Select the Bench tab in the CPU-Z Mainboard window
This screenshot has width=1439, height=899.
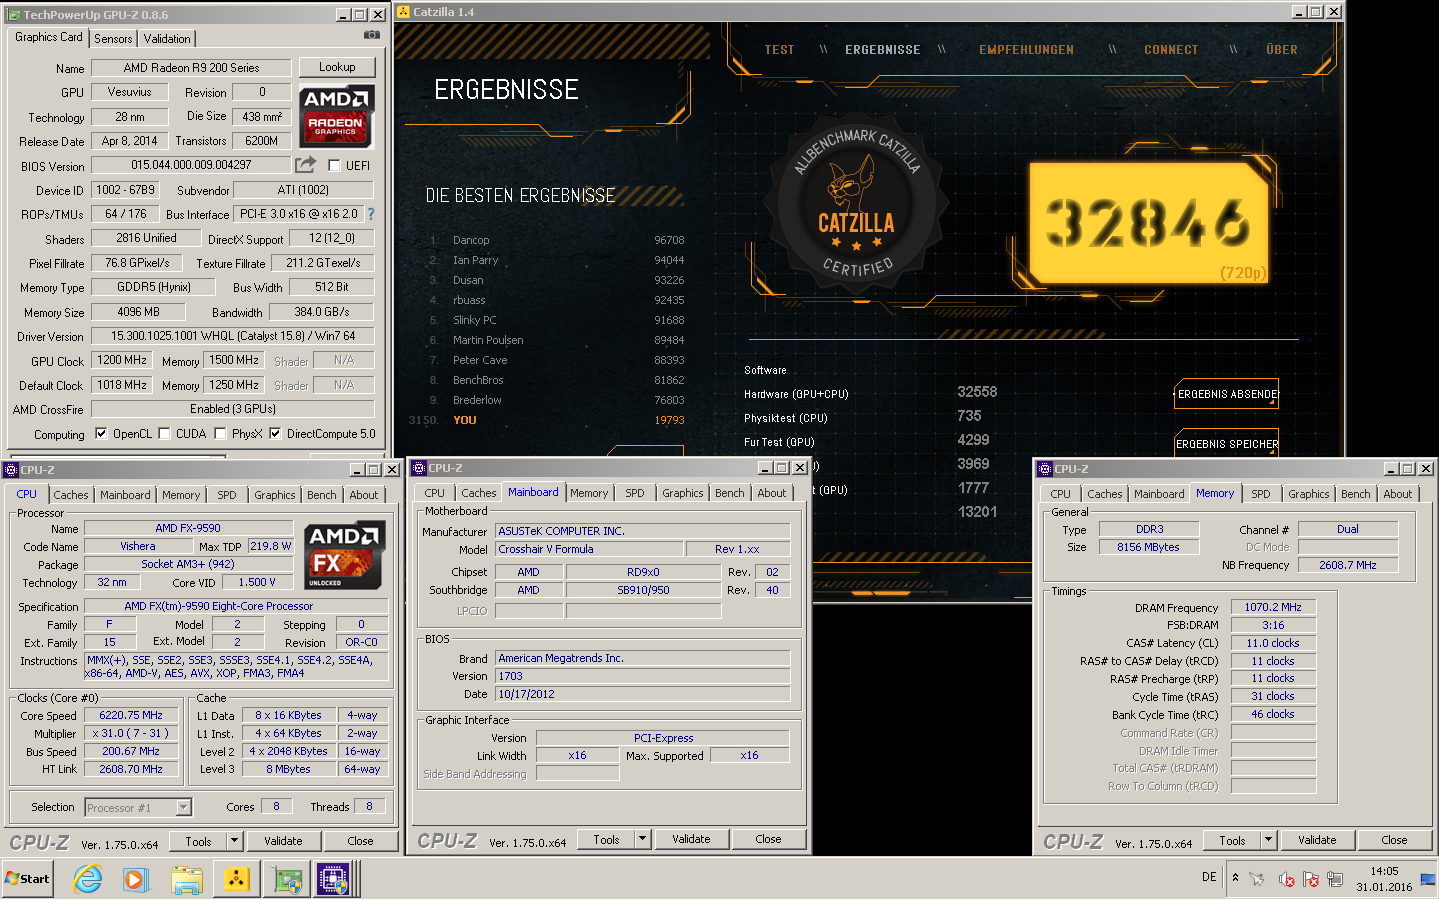pyautogui.click(x=730, y=493)
